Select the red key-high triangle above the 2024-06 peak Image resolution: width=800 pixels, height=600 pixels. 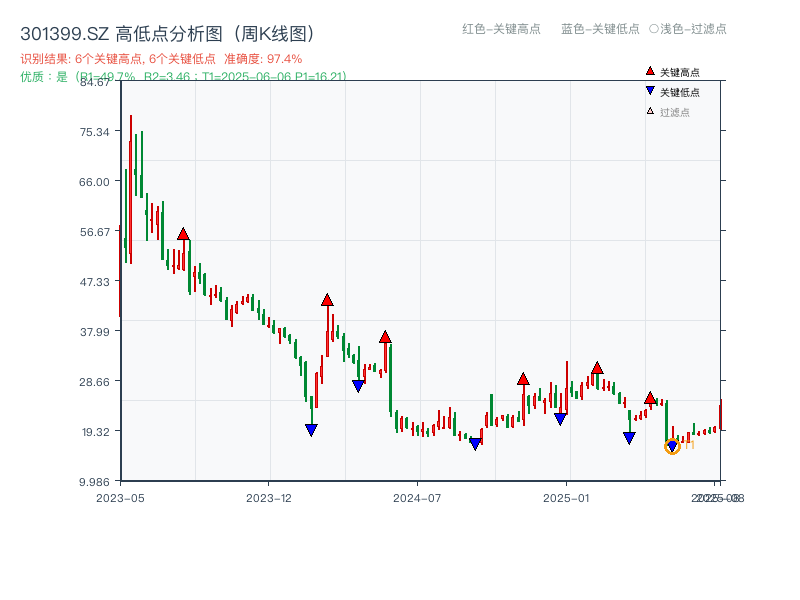tap(387, 336)
